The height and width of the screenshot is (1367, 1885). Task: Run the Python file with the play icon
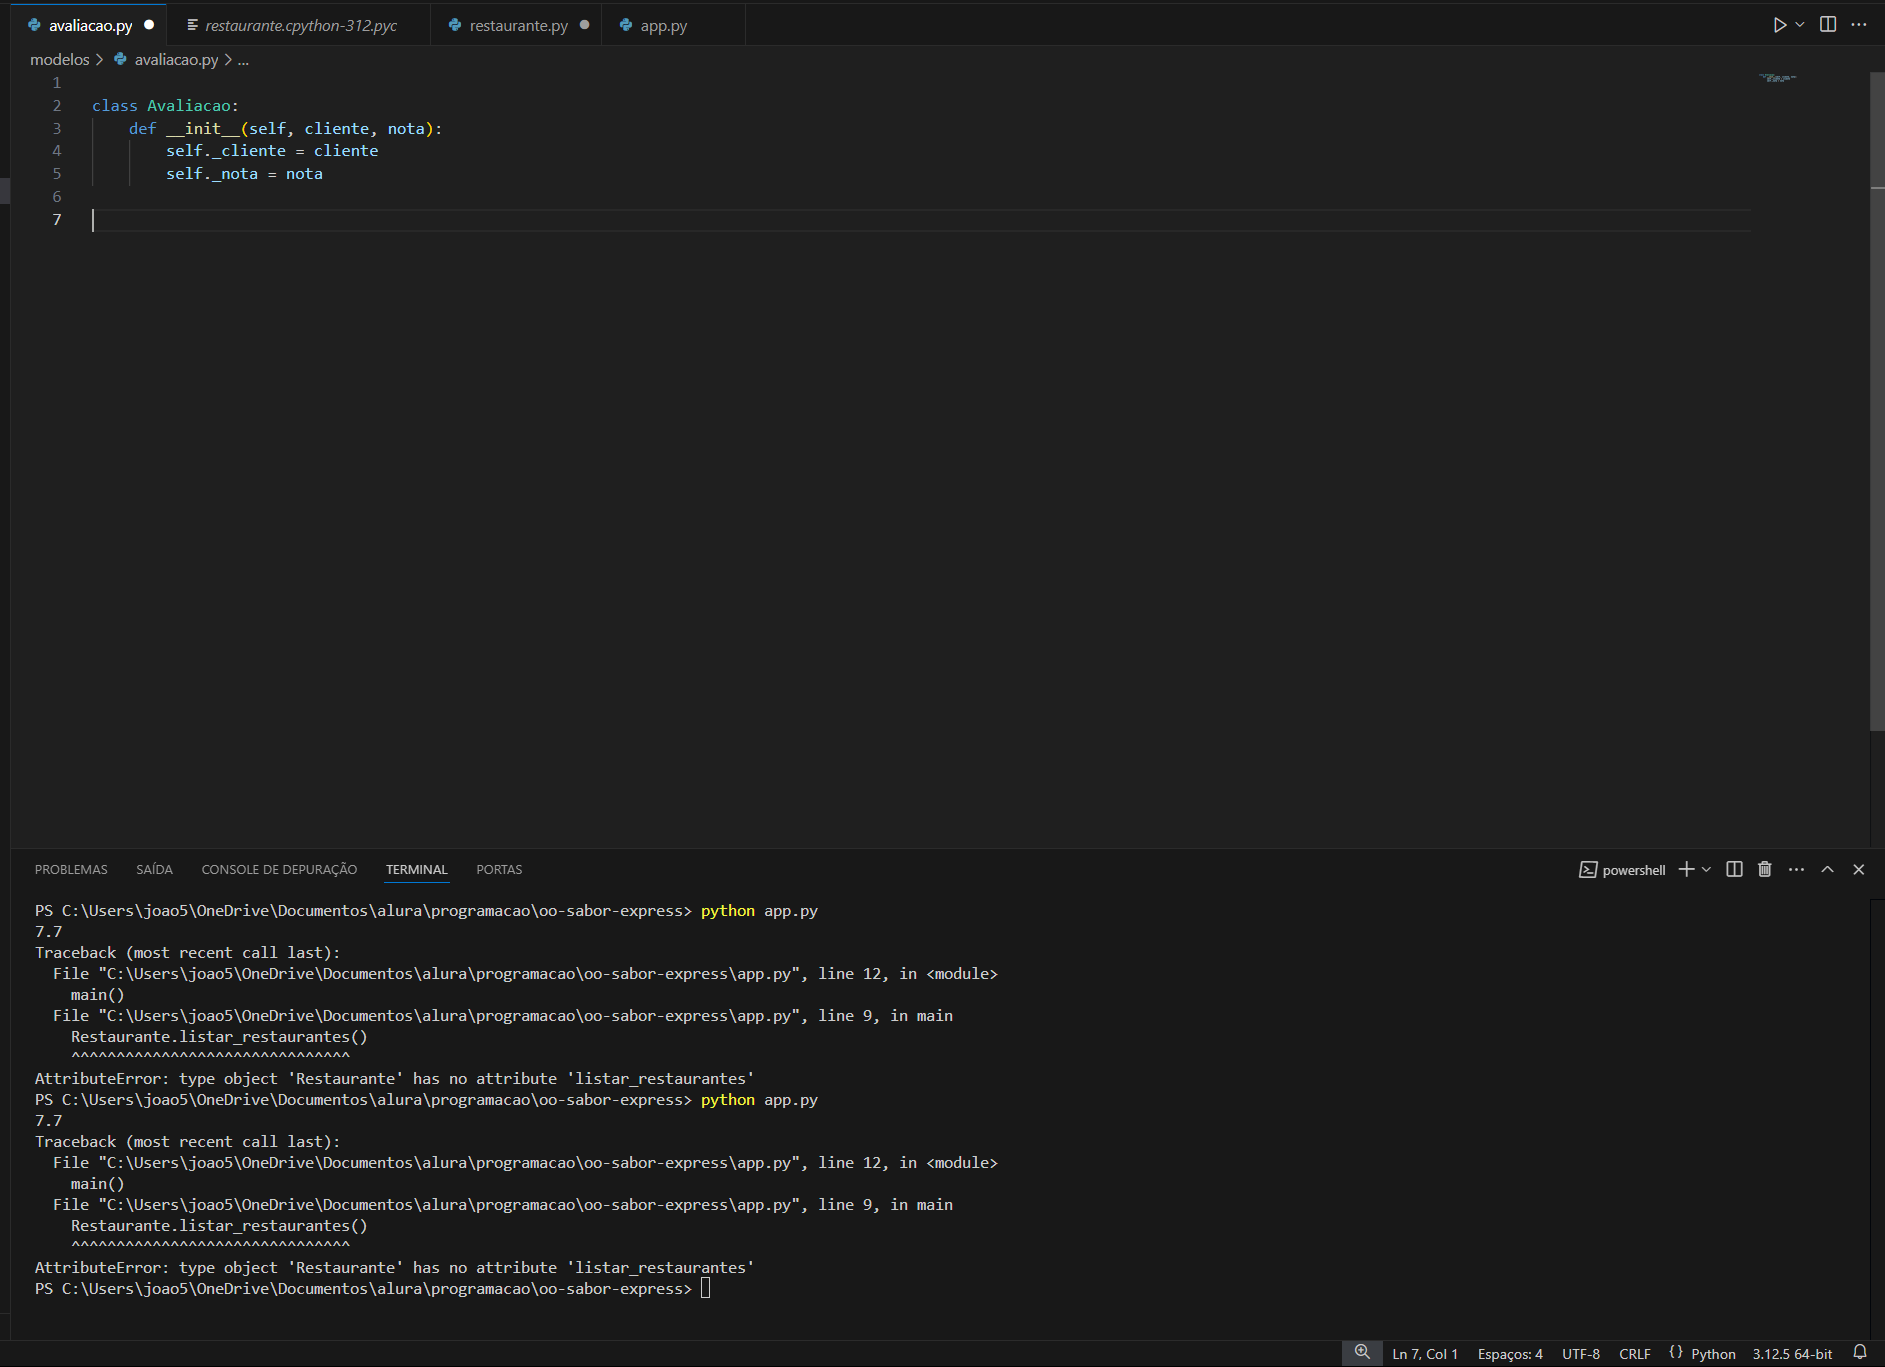(1779, 25)
